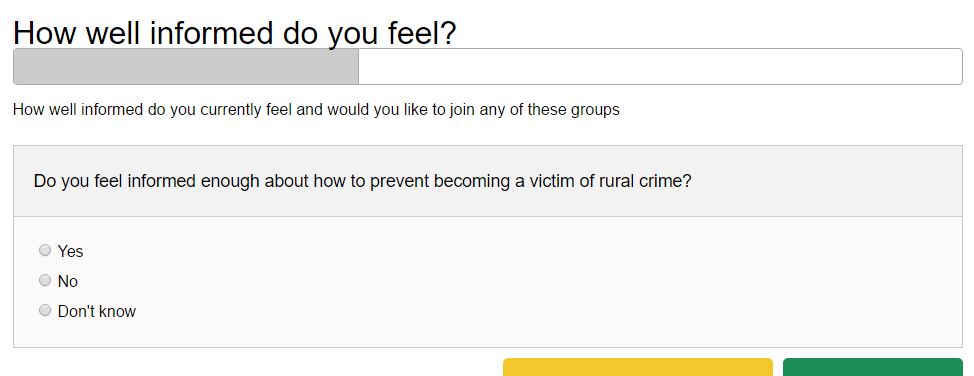Click the survey description about joining groups

coord(316,110)
